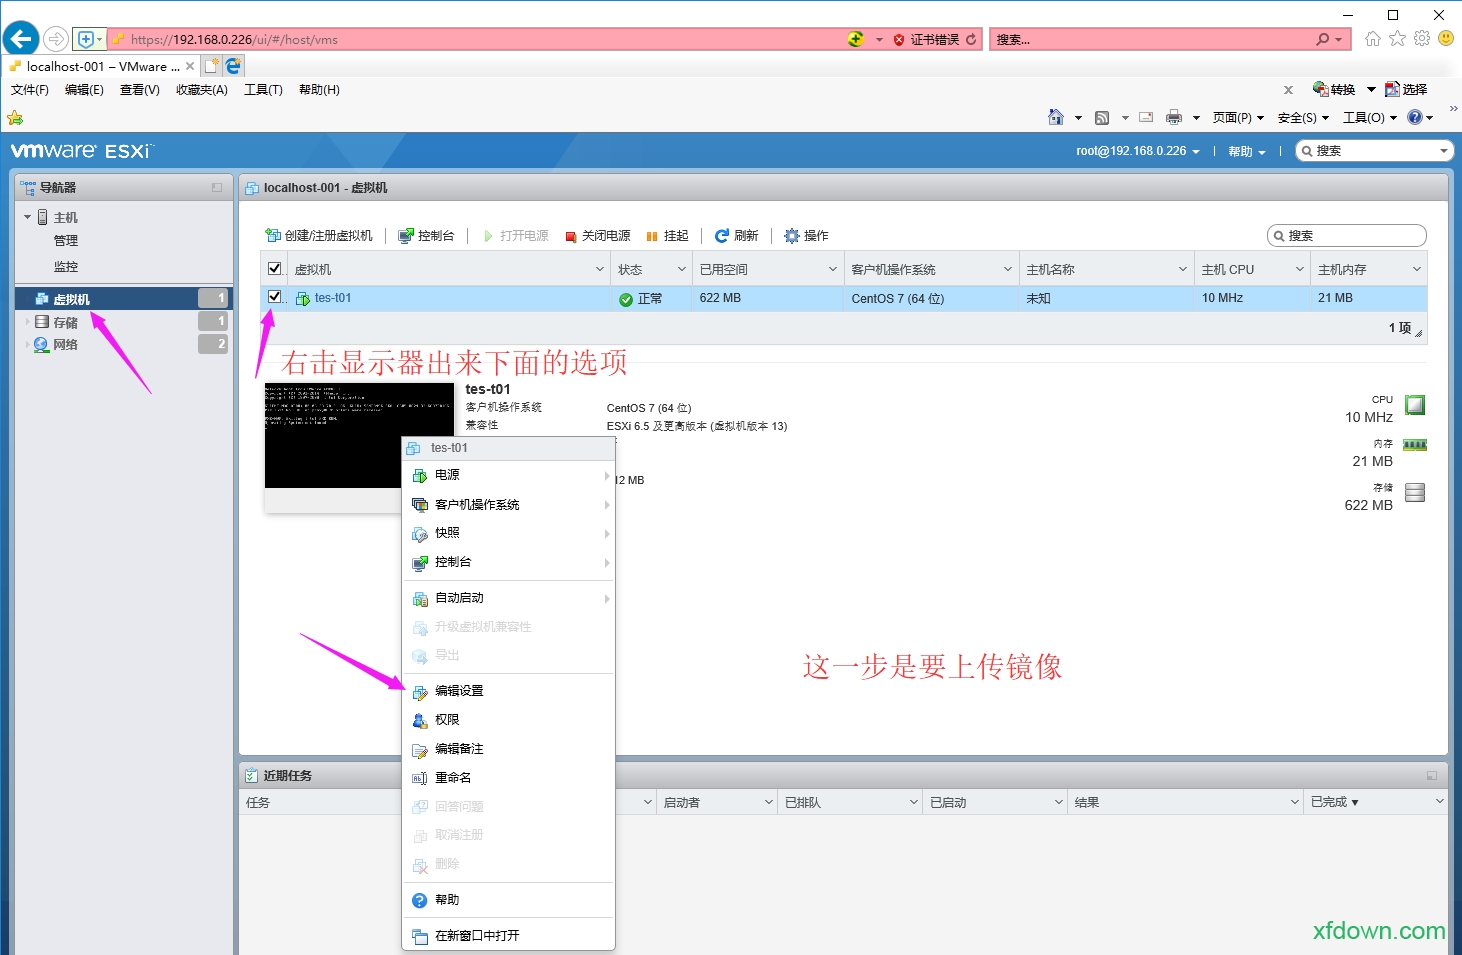
Task: Expand the 电源 submenu in the context menu
Action: coord(608,475)
